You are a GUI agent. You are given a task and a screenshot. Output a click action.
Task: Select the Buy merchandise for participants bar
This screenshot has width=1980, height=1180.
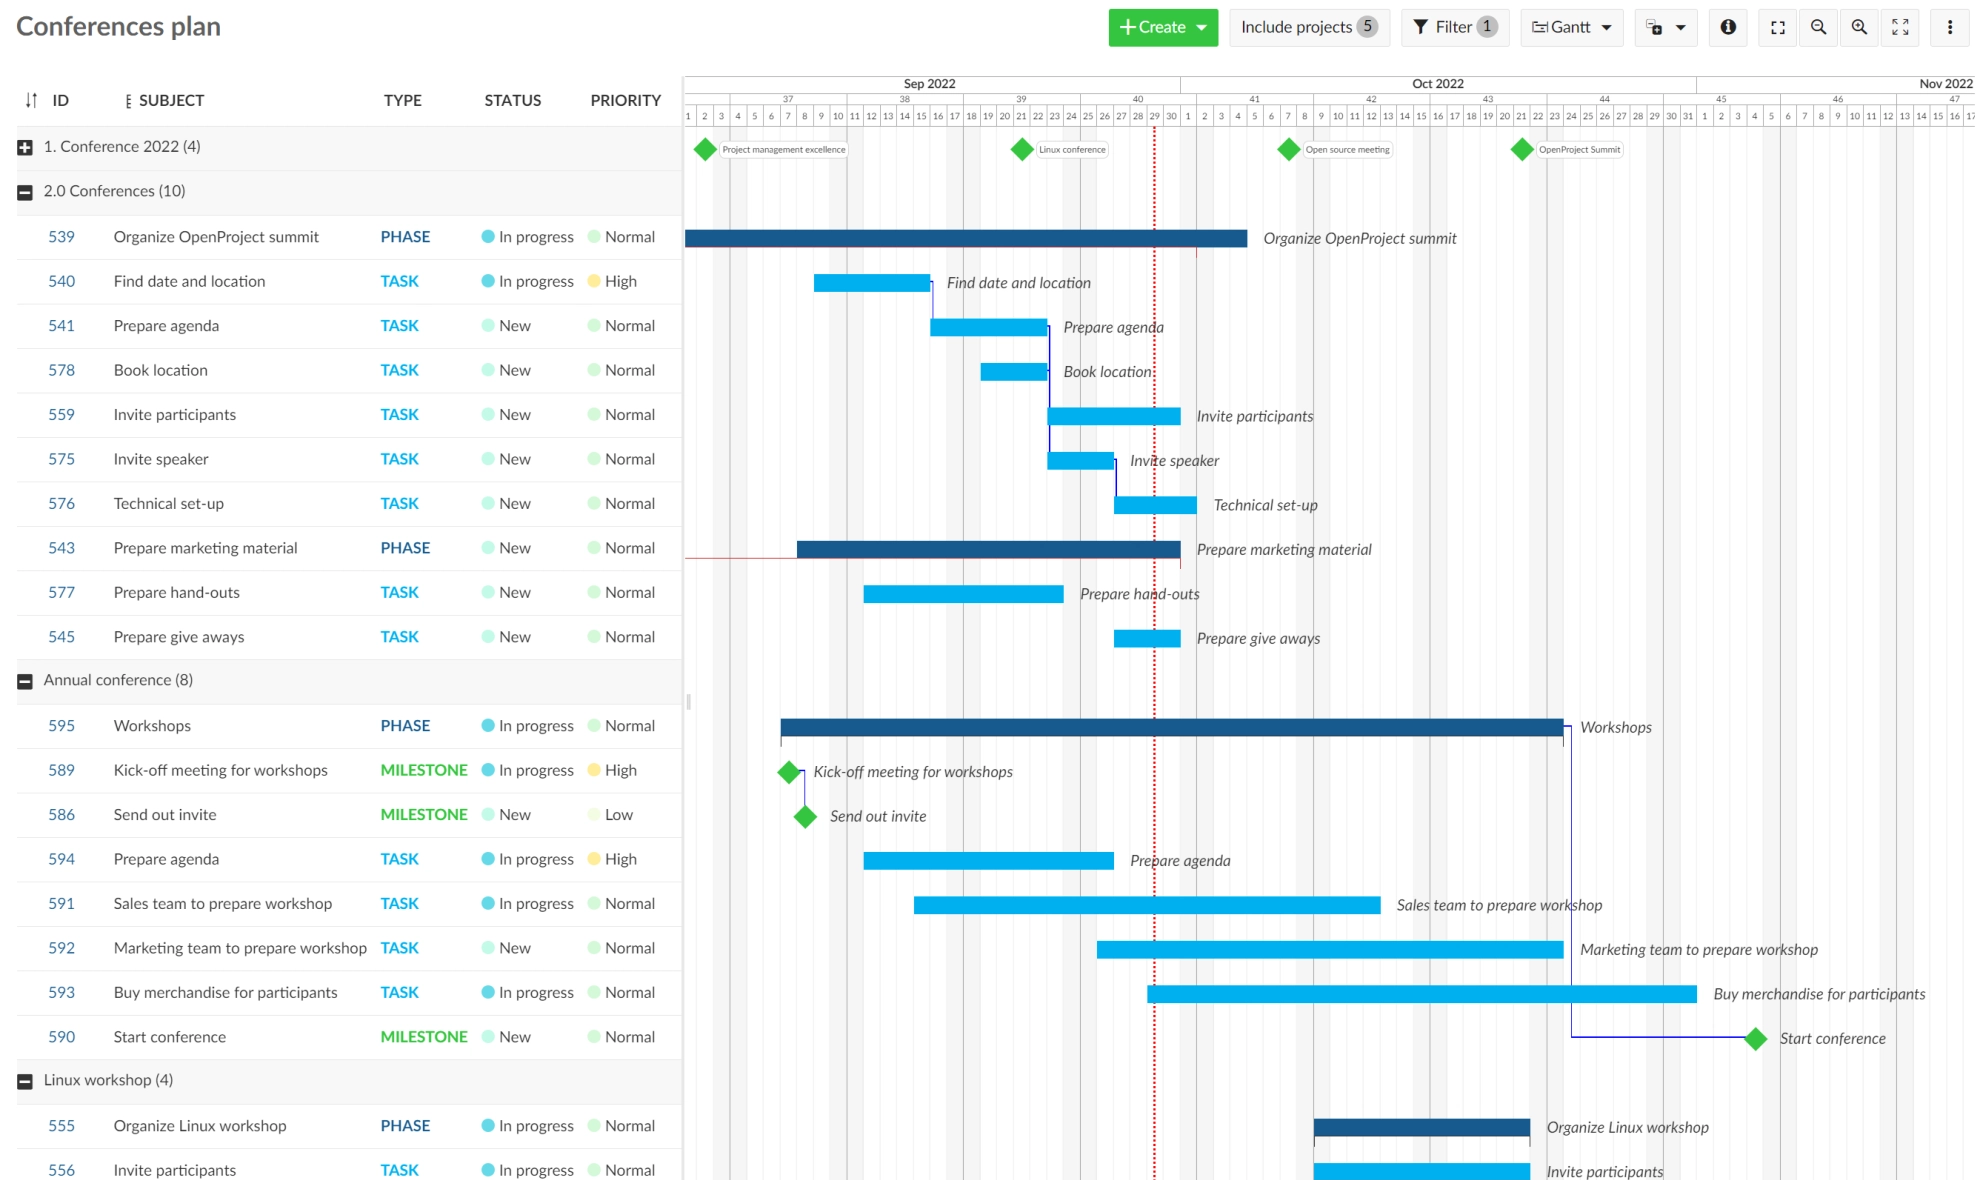click(x=1421, y=994)
